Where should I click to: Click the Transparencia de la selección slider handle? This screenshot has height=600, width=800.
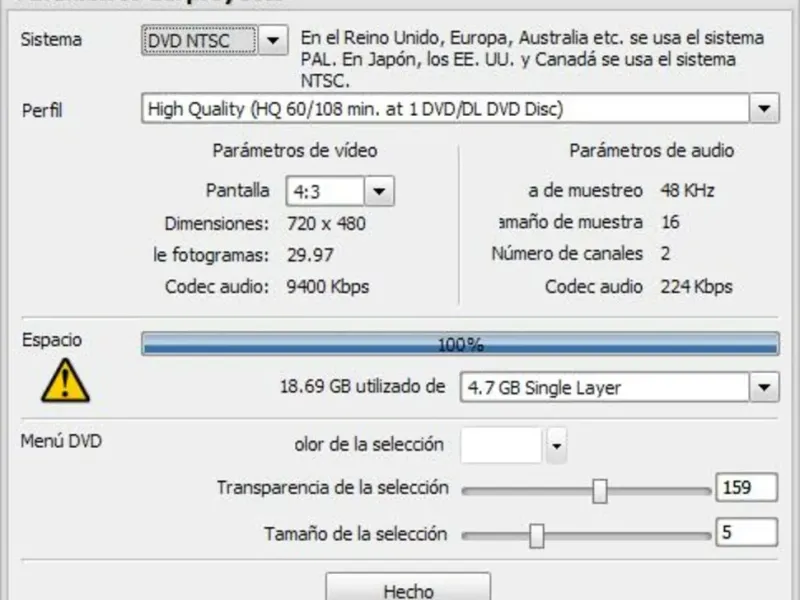599,491
